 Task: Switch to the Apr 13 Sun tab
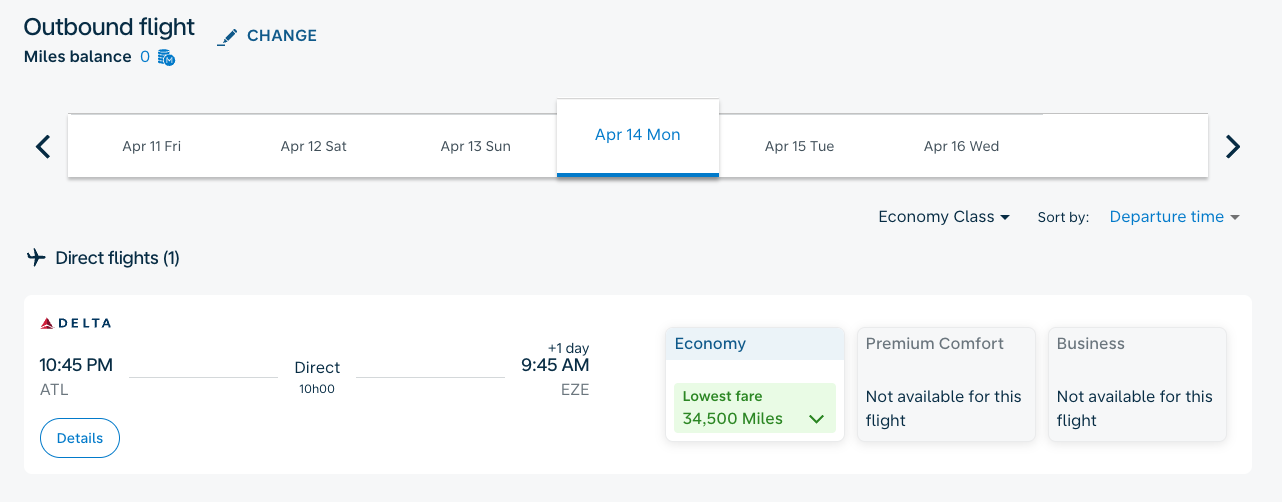point(476,147)
